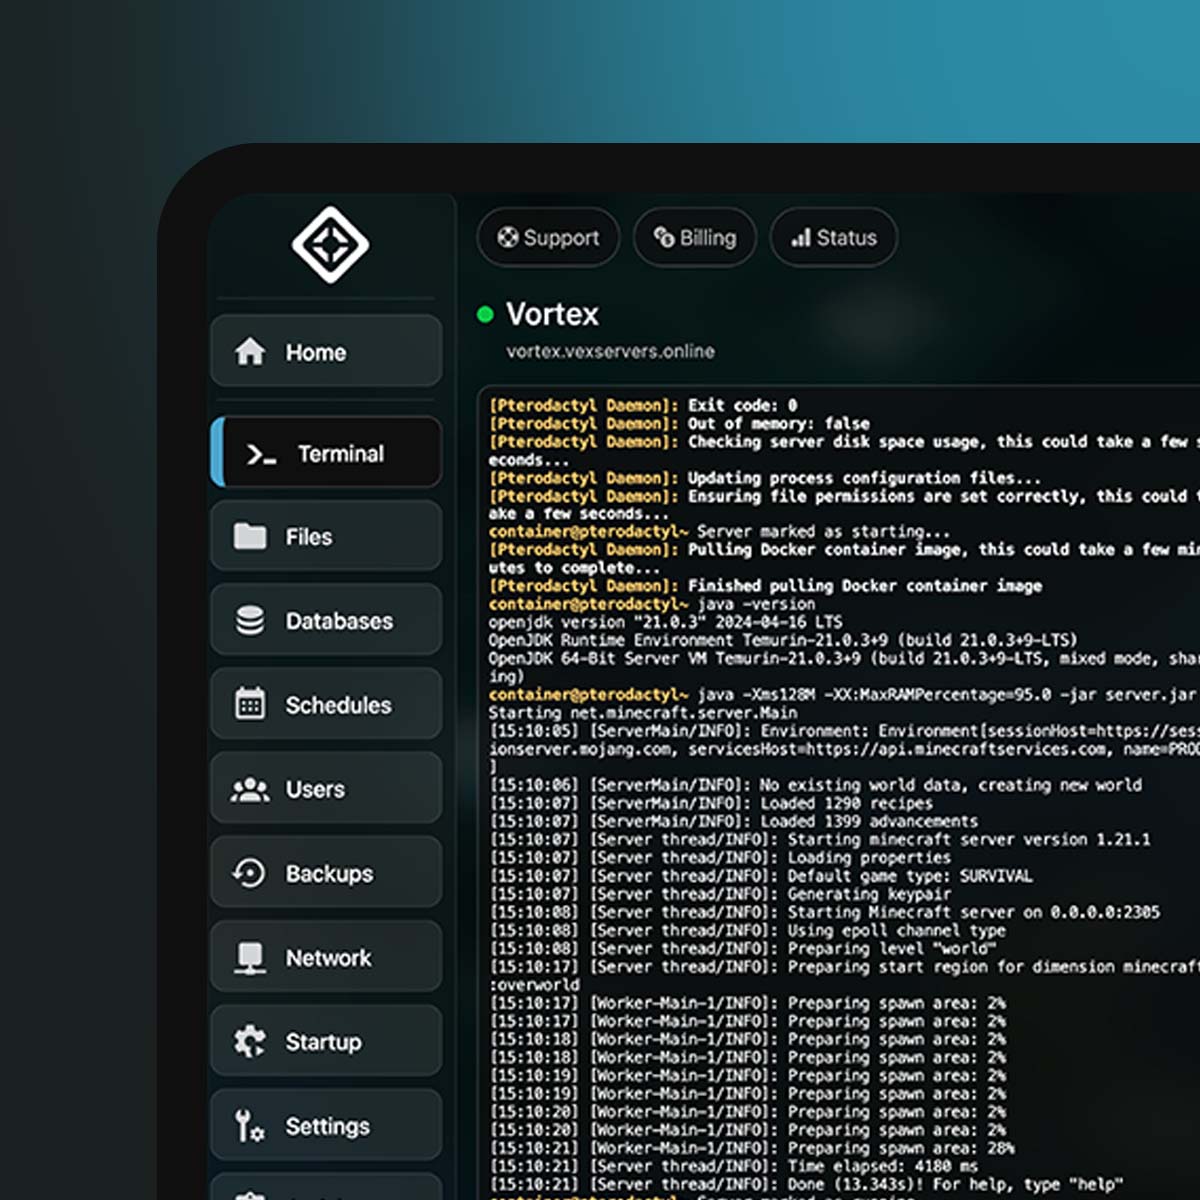1200x1200 pixels.
Task: Click the 'Generating keypair' log line
Action: [x=720, y=894]
